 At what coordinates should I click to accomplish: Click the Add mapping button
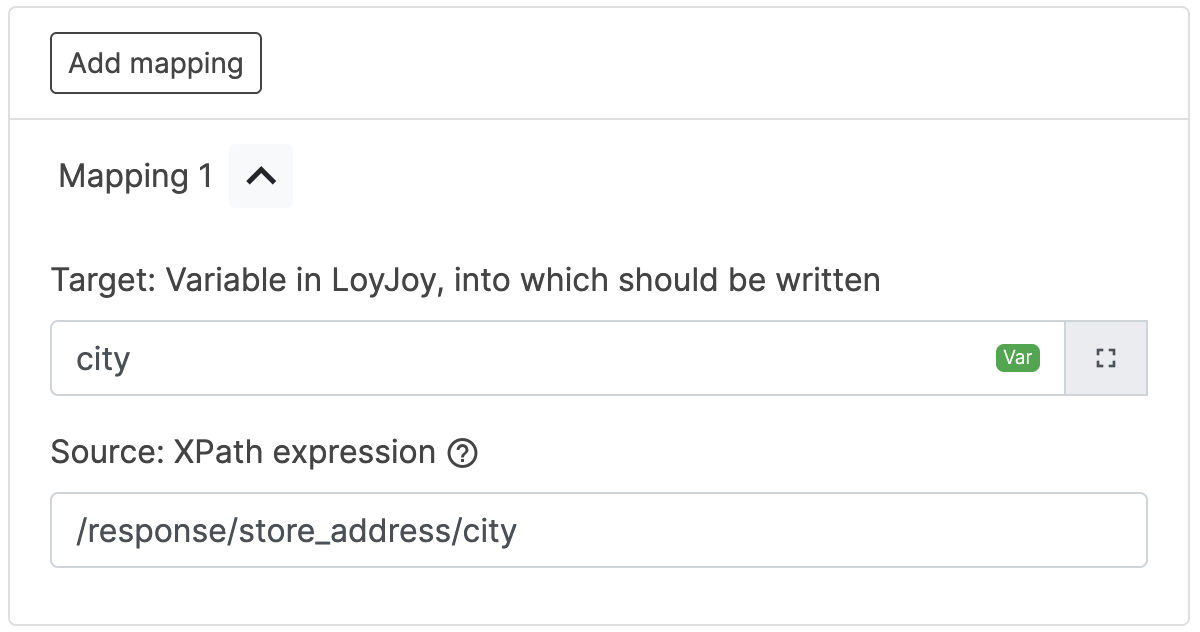[x=156, y=63]
